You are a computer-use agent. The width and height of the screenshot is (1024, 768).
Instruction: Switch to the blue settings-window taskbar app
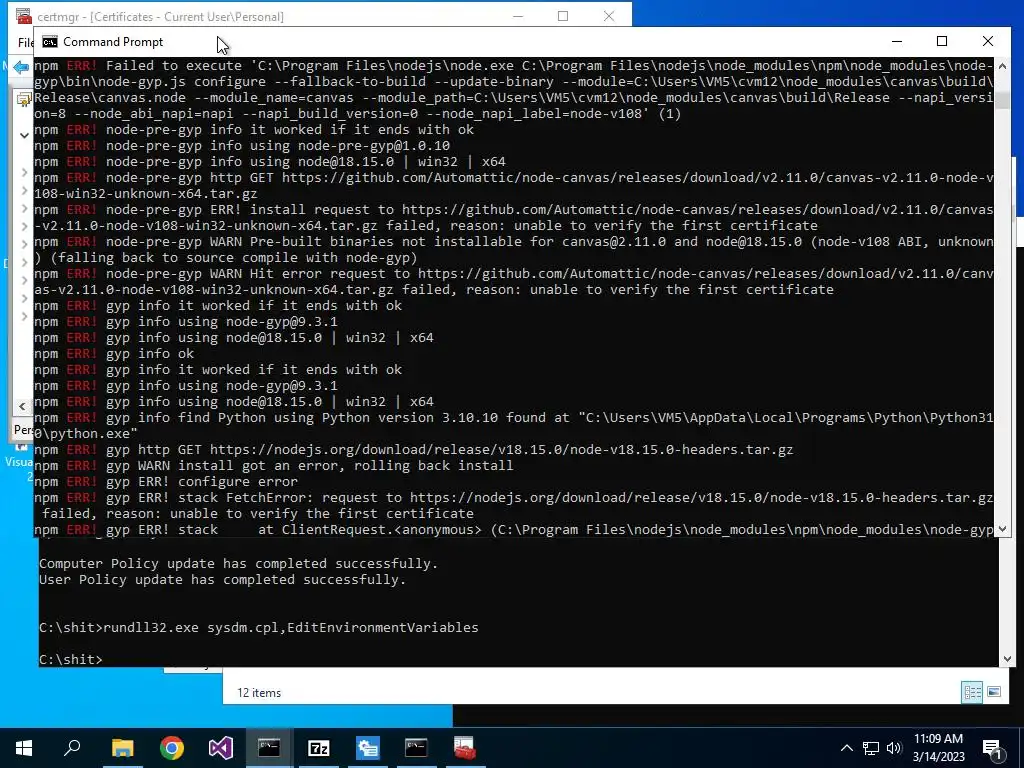pos(368,748)
